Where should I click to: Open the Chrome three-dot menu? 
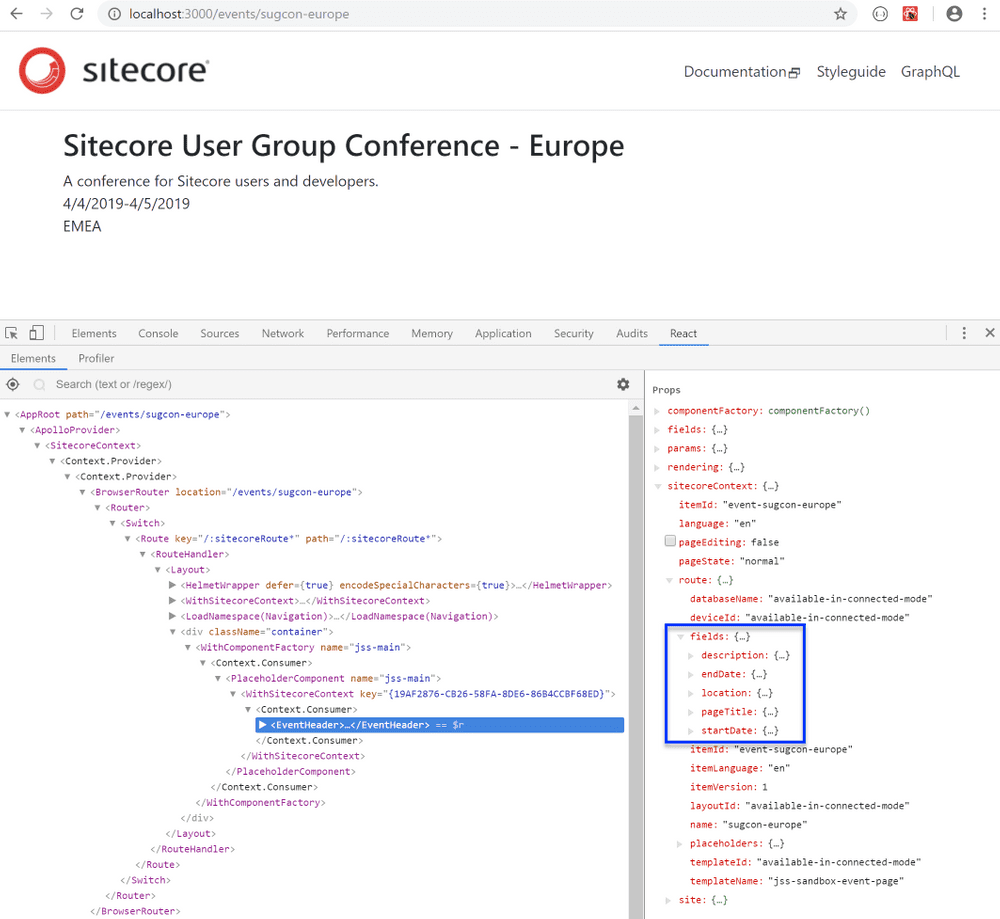click(985, 13)
